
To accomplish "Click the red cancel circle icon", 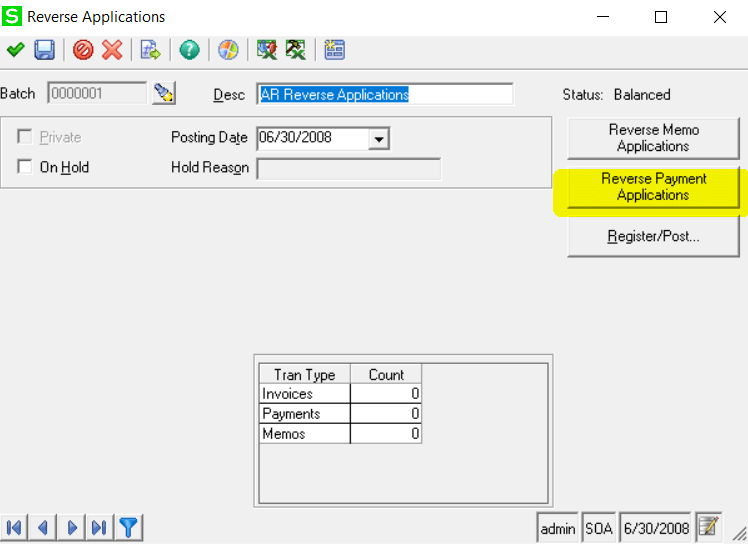I will pos(83,50).
